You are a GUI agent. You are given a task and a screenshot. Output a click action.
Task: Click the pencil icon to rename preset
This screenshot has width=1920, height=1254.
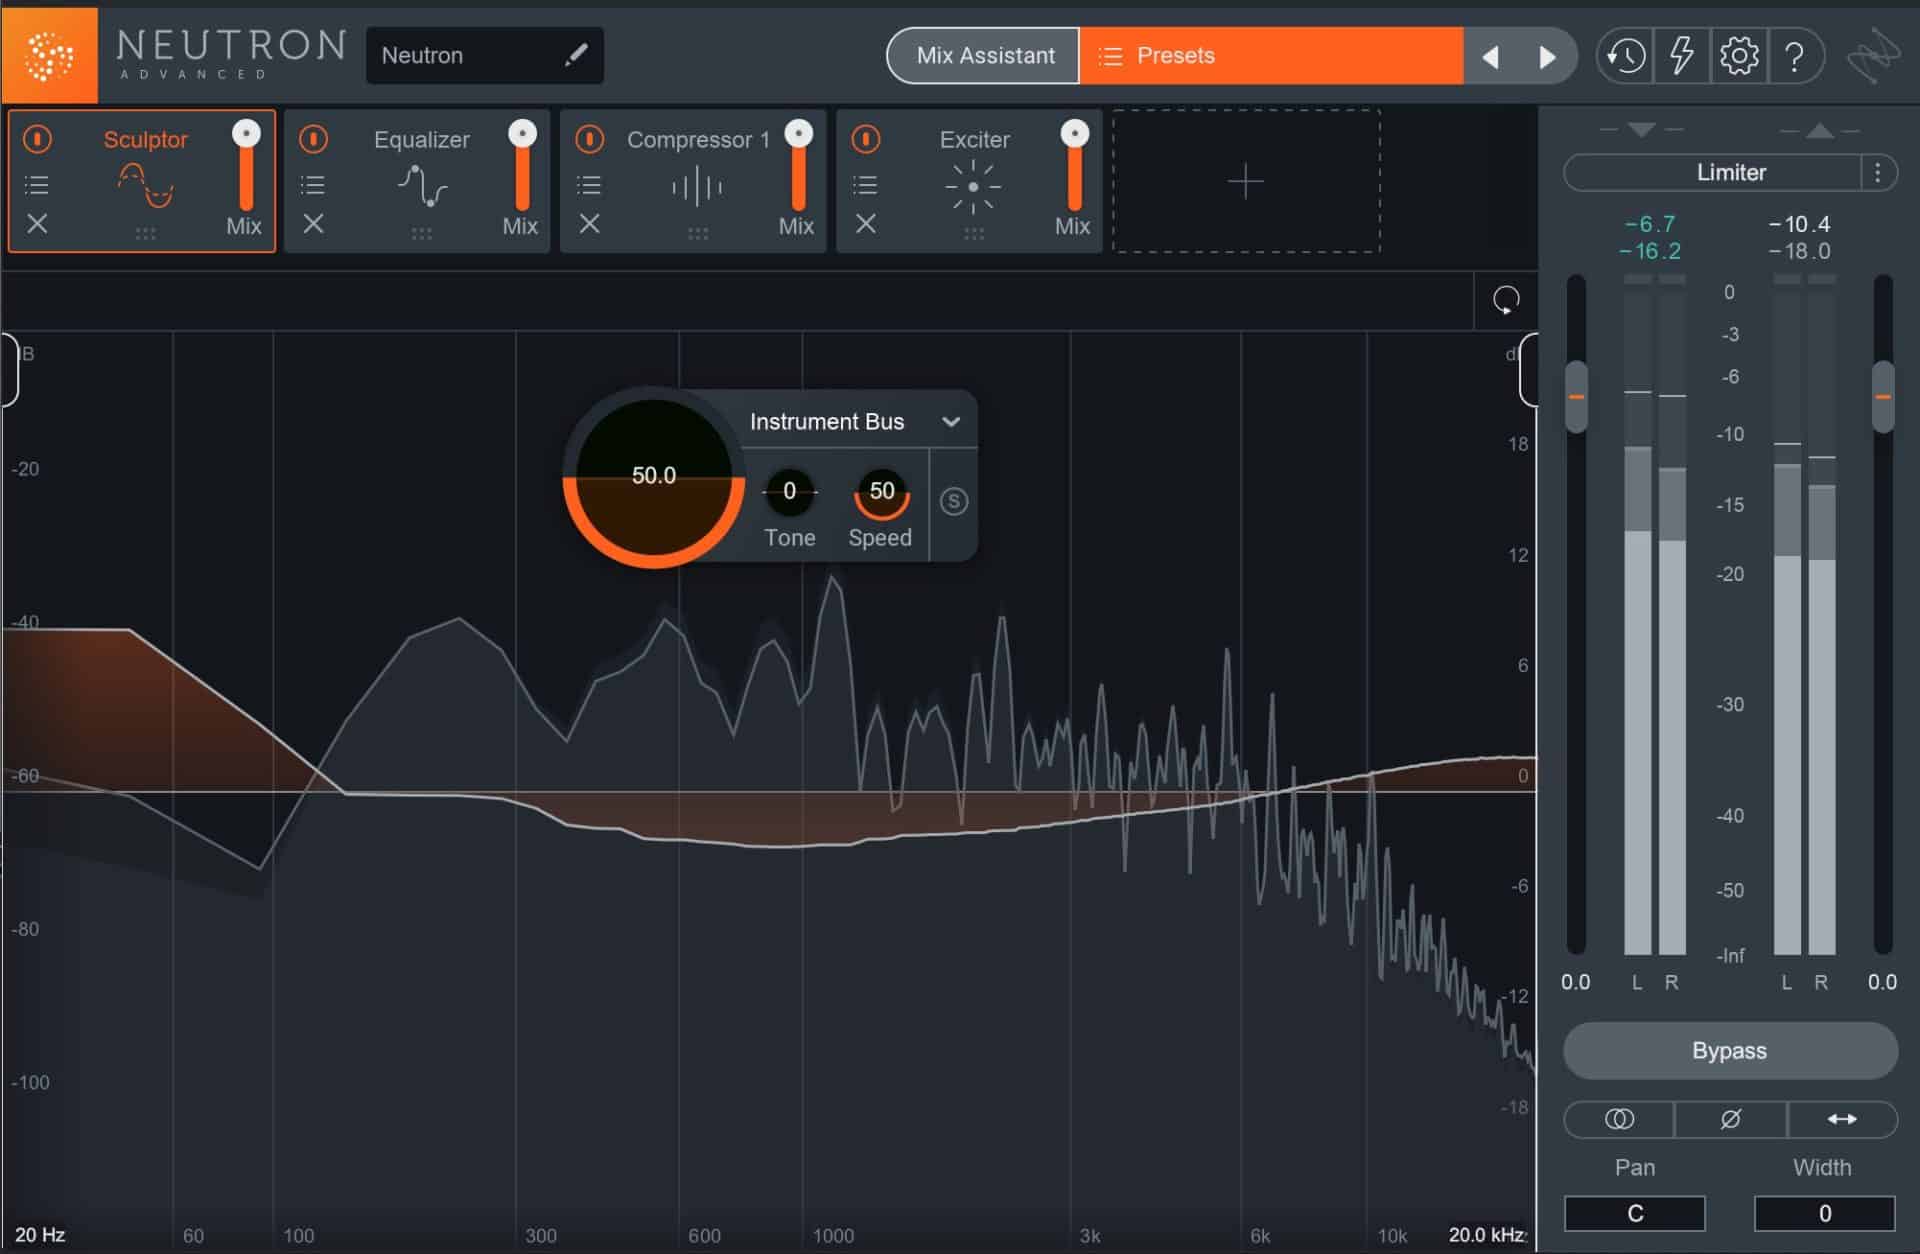coord(576,55)
